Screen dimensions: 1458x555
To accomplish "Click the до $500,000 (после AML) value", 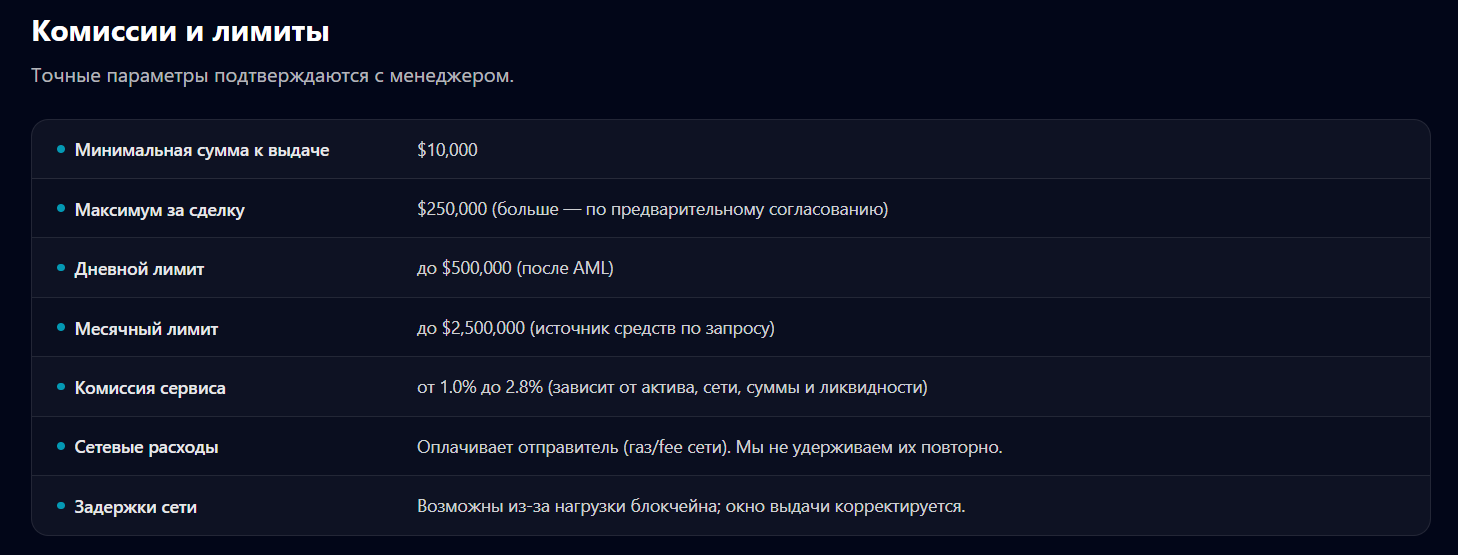I will tap(515, 269).
